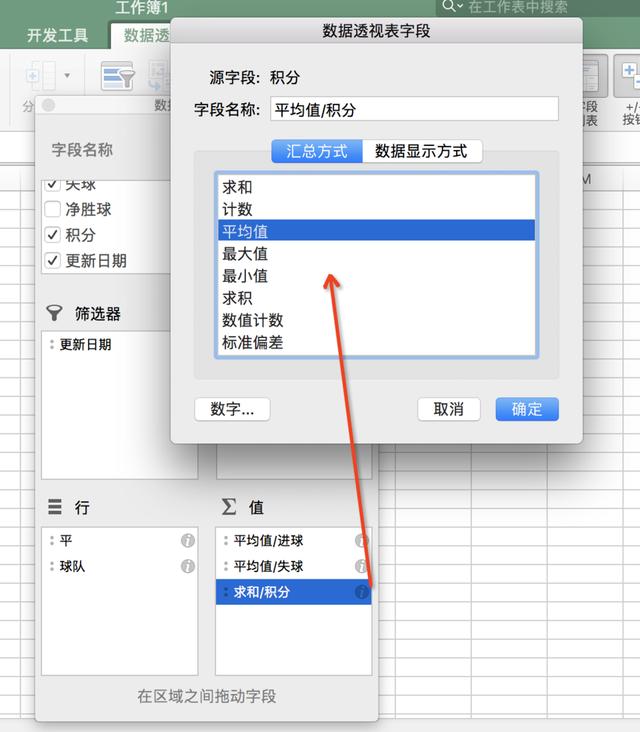This screenshot has height=732, width=640.
Task: Open info for 平均值/进球 field
Action: pos(362,541)
